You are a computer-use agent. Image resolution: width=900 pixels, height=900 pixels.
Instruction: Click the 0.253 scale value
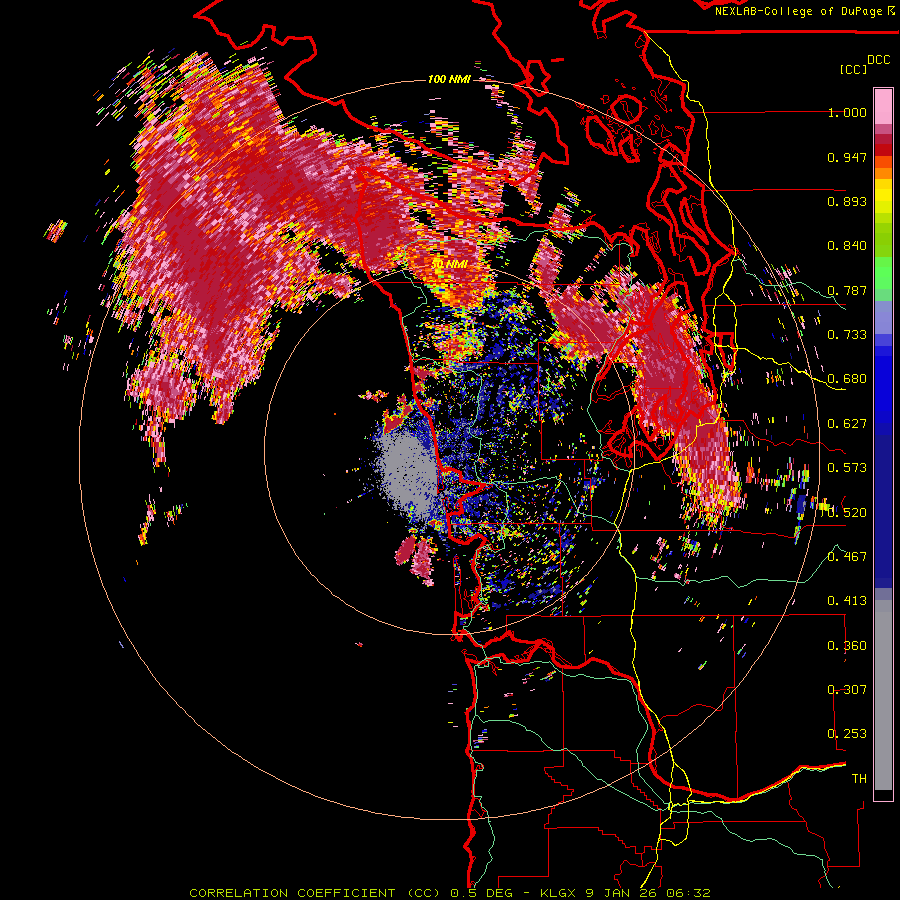pyautogui.click(x=847, y=734)
